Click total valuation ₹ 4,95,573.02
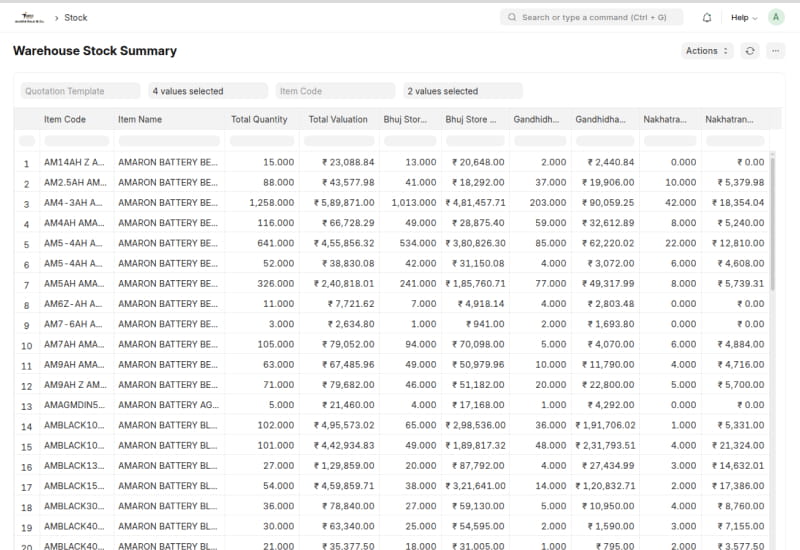 click(x=344, y=425)
